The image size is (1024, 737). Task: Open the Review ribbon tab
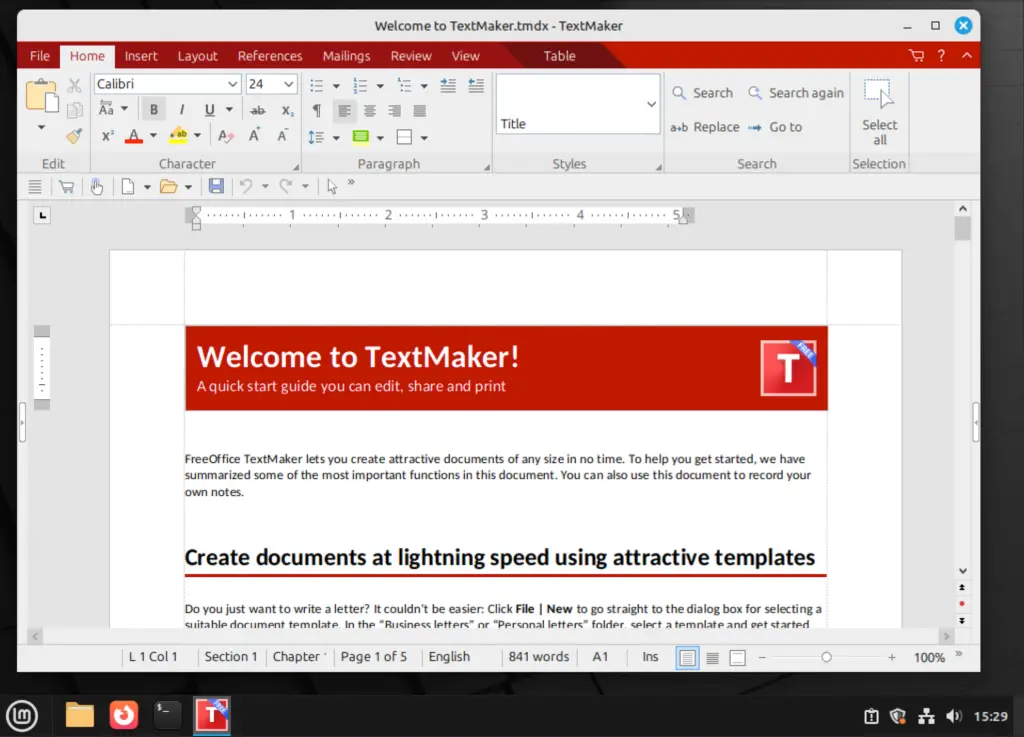[x=411, y=56]
